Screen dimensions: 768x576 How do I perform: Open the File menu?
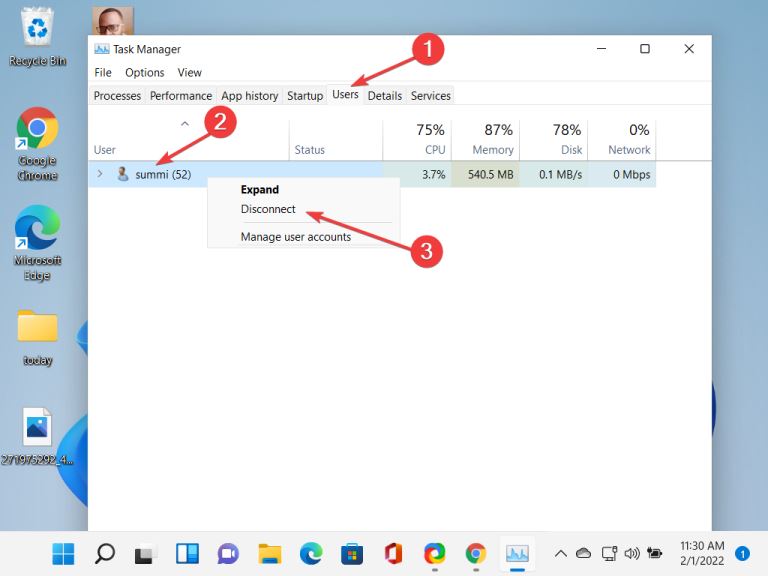[103, 72]
